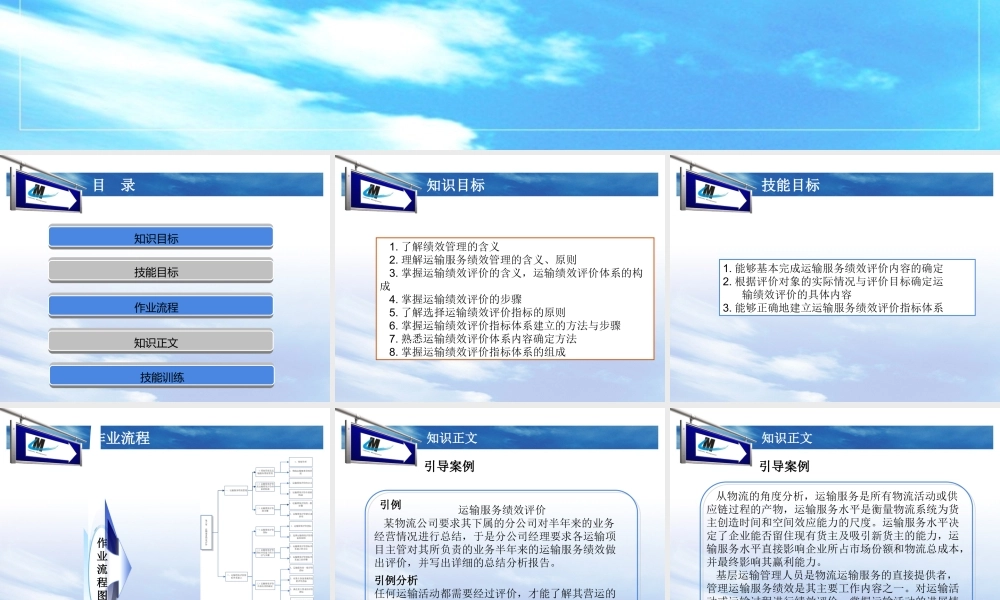Click the 技能目标 button in the table of contents
Image resolution: width=1000 pixels, height=600 pixels.
click(160, 271)
